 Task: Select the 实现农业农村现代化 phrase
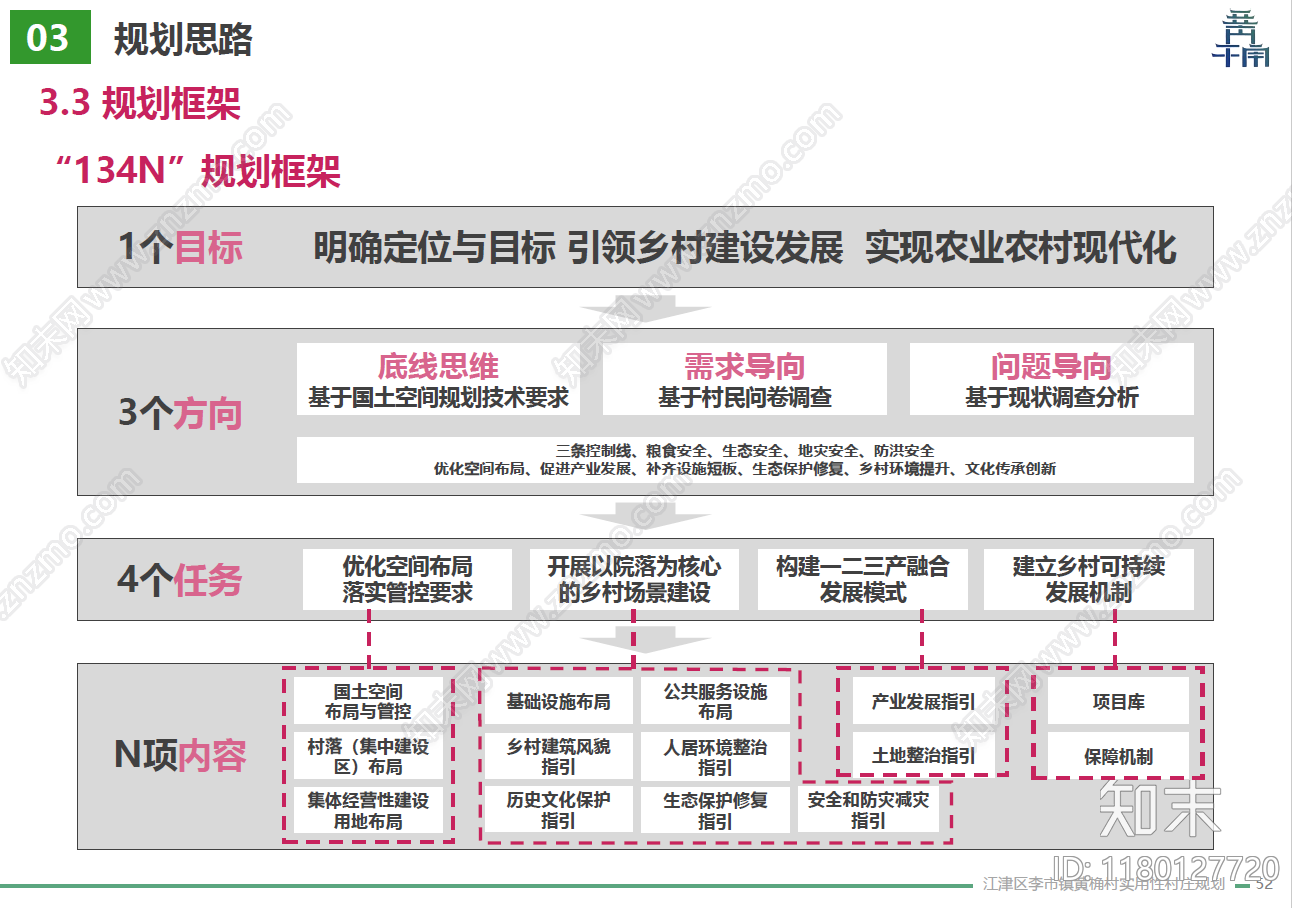point(1021,247)
